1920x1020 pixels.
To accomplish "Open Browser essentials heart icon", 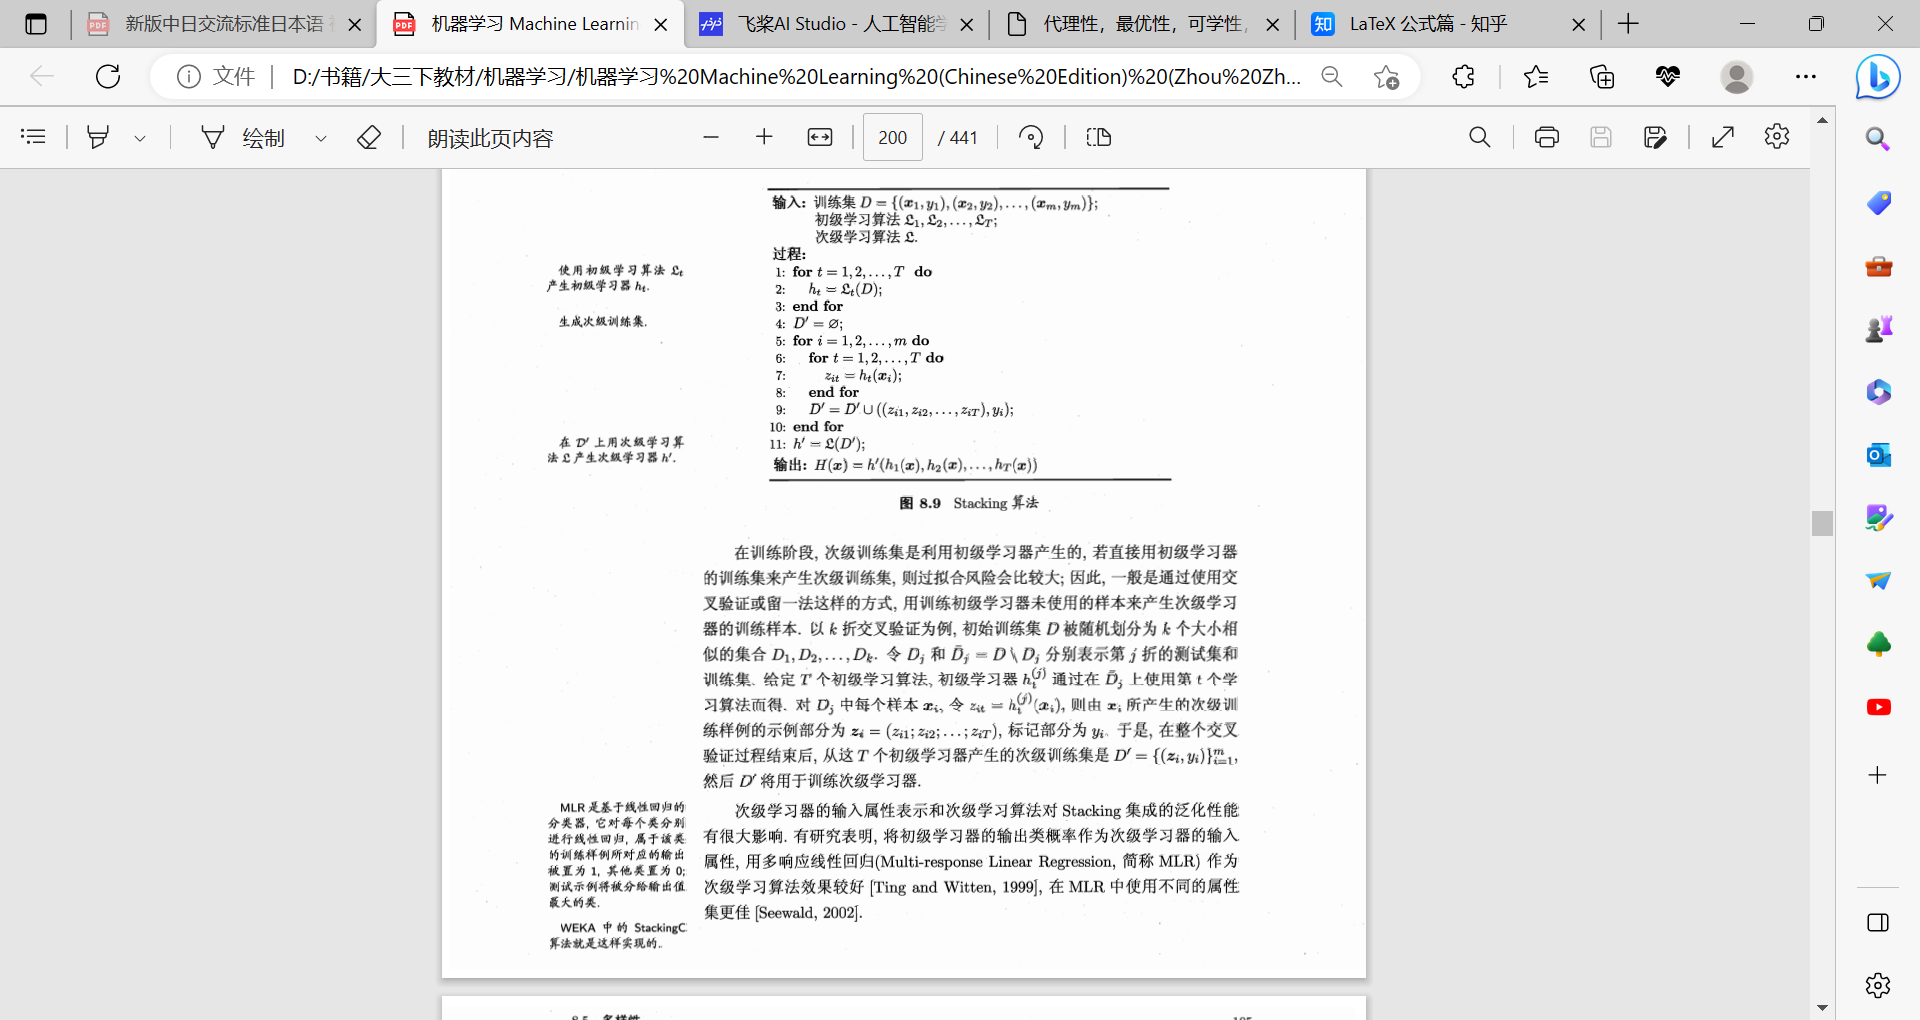I will coord(1667,76).
